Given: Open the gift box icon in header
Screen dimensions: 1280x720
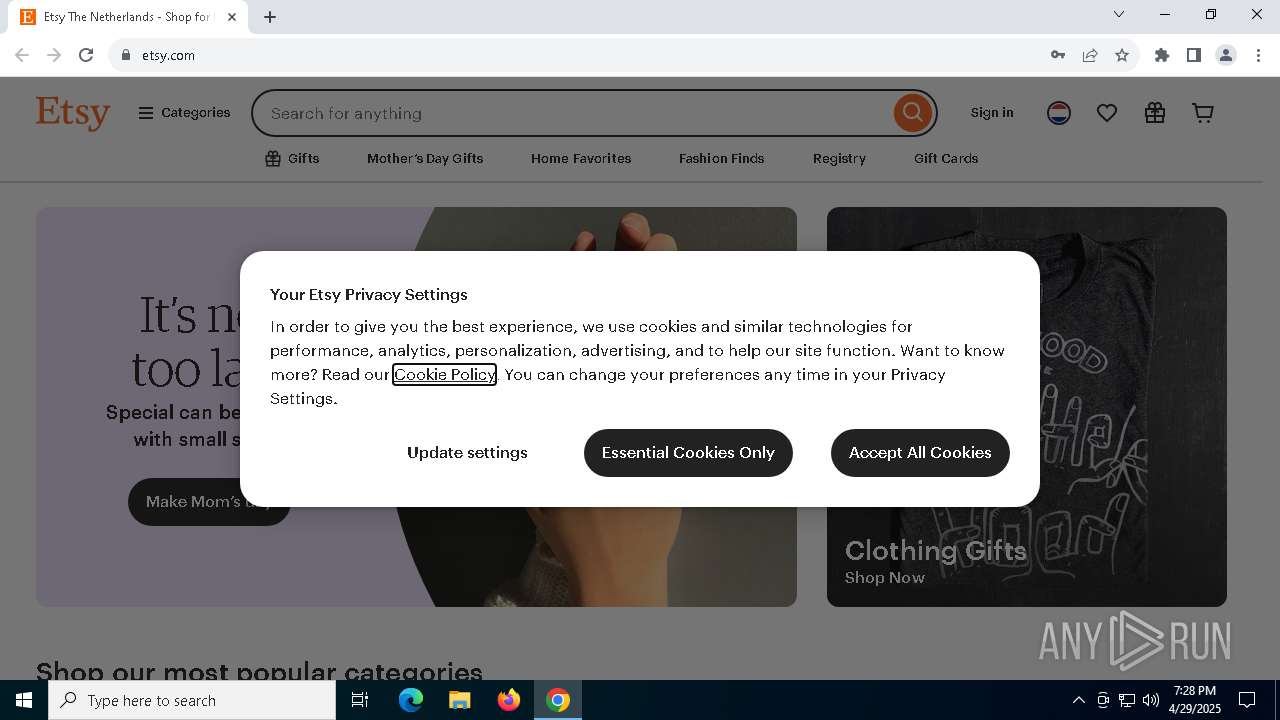Looking at the screenshot, I should 1155,113.
